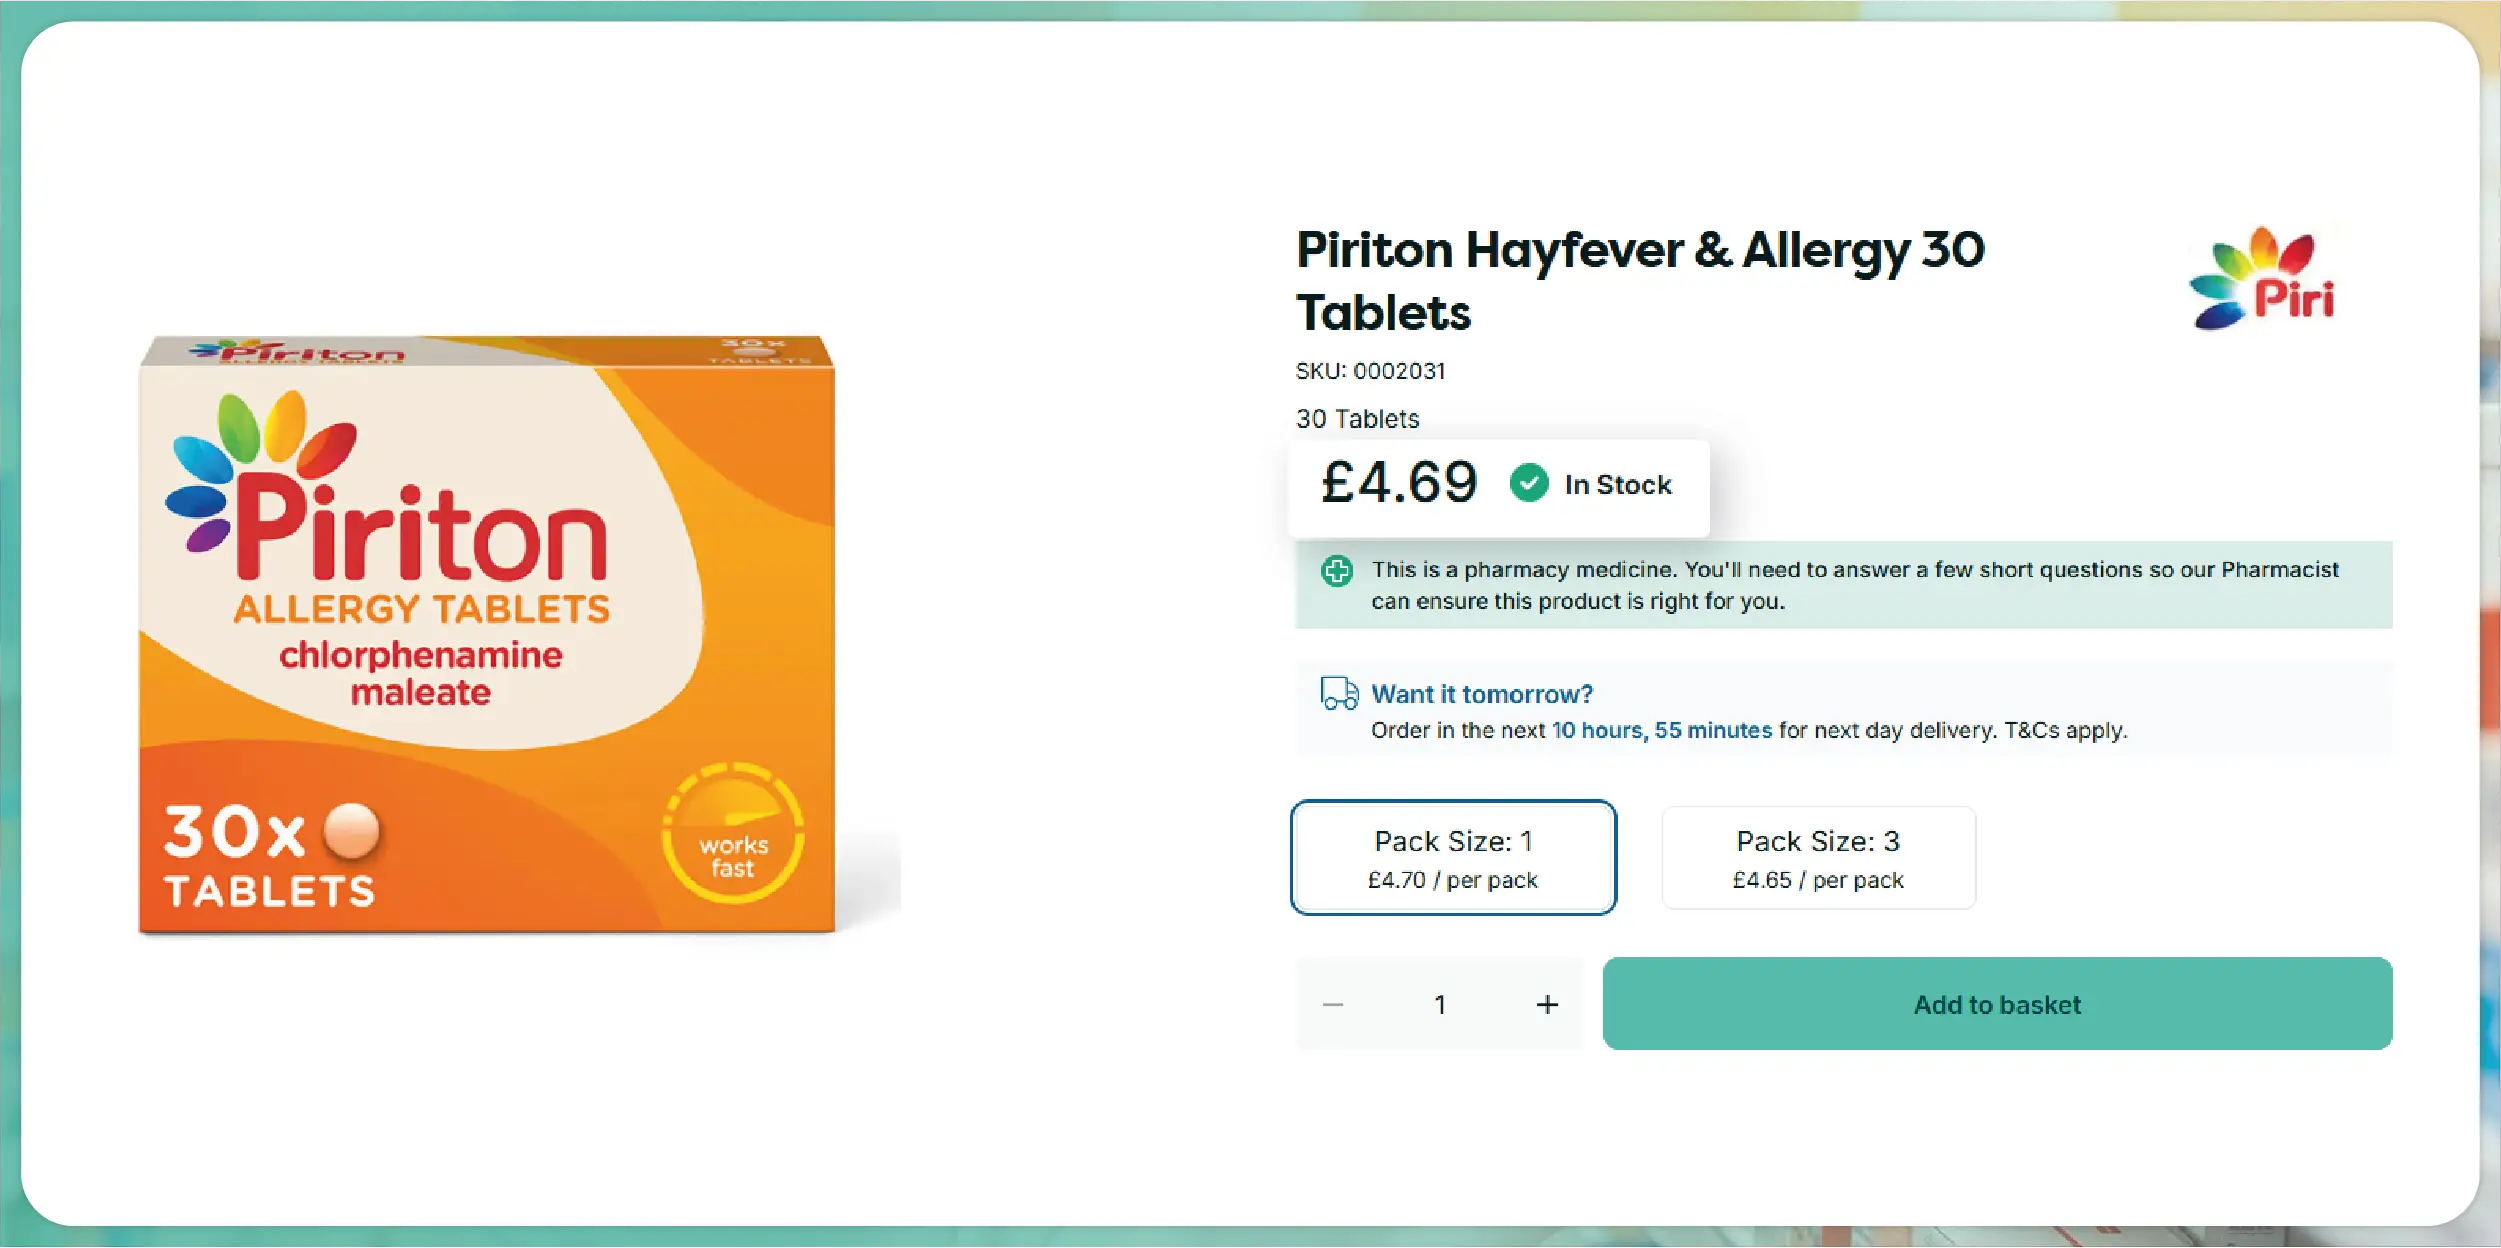The width and height of the screenshot is (2501, 1248).
Task: Click the delivery truck icon
Action: tap(1339, 693)
